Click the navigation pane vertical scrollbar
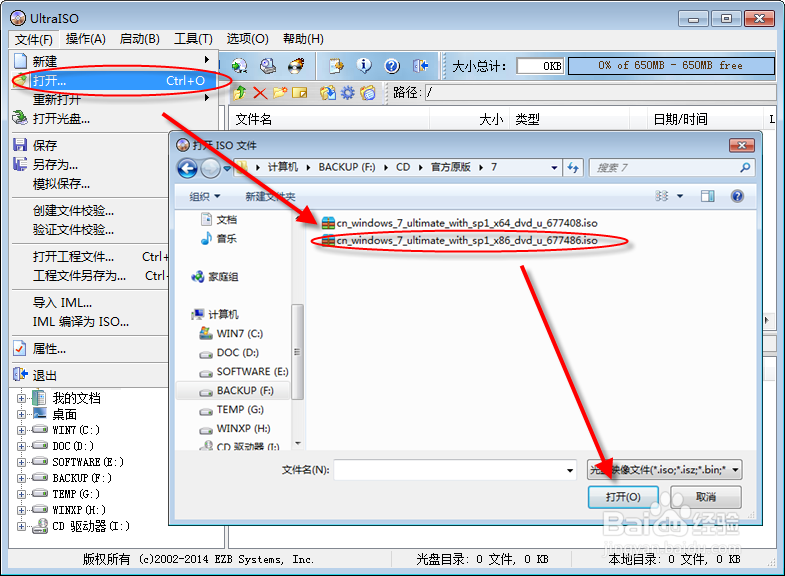The height and width of the screenshot is (576, 785). point(297,352)
